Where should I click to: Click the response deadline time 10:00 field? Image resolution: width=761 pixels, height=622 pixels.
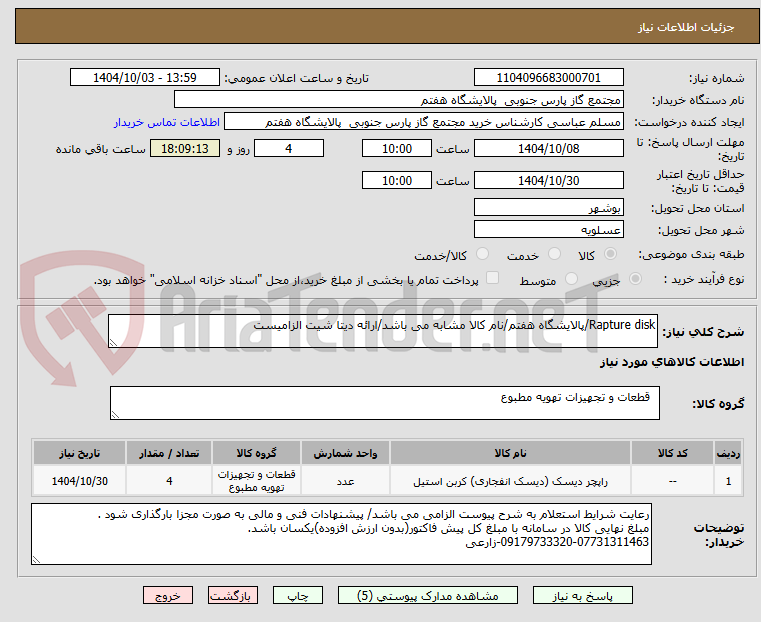point(397,148)
